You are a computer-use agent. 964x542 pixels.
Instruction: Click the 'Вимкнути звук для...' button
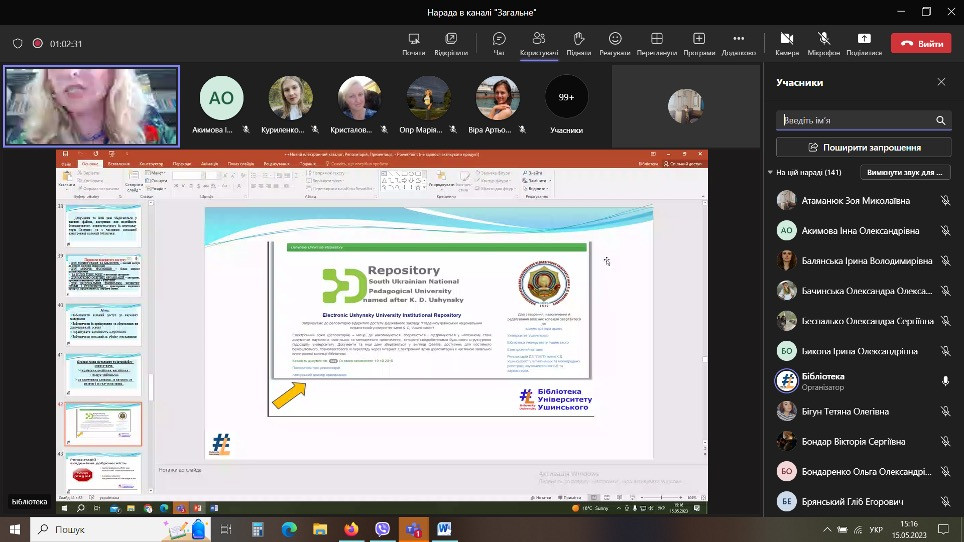(x=904, y=172)
